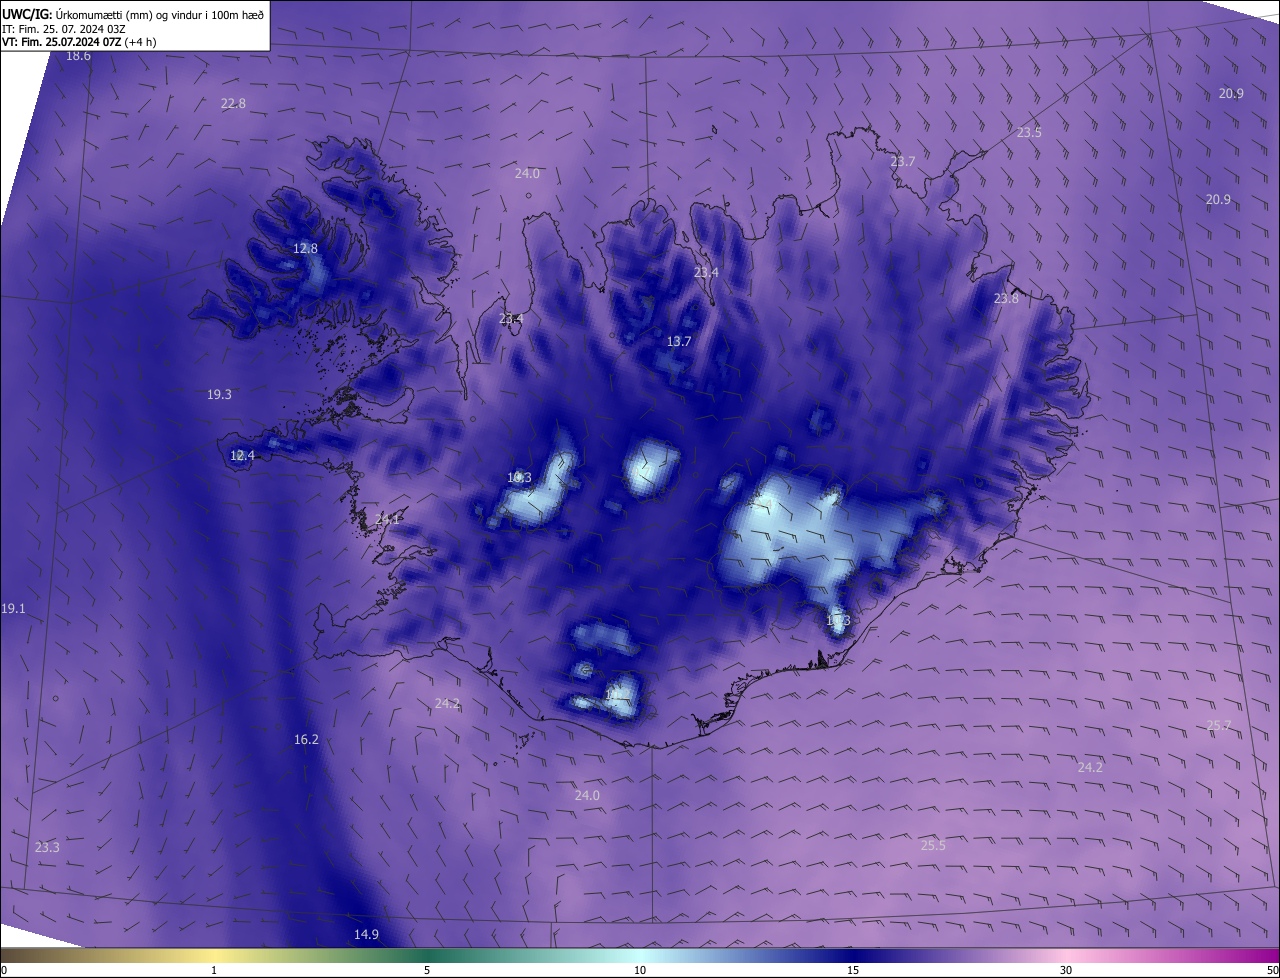Click the colorbar tick label 50
This screenshot has height=978, width=1280.
point(1272,970)
